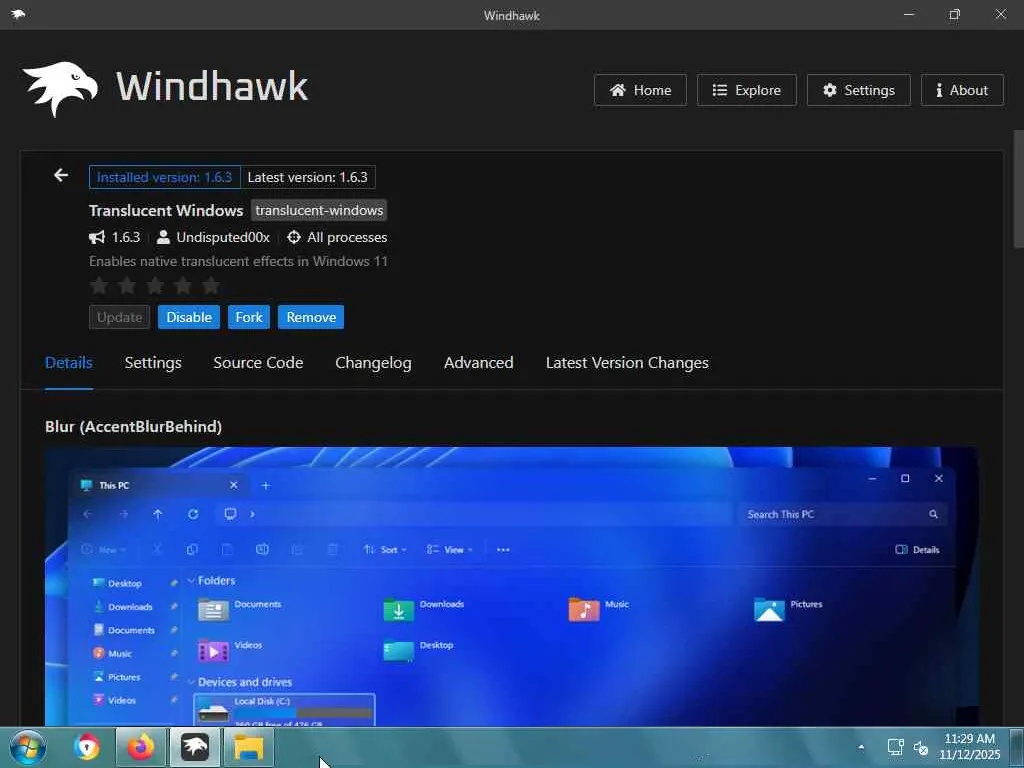Rate the mod two stars

127,285
